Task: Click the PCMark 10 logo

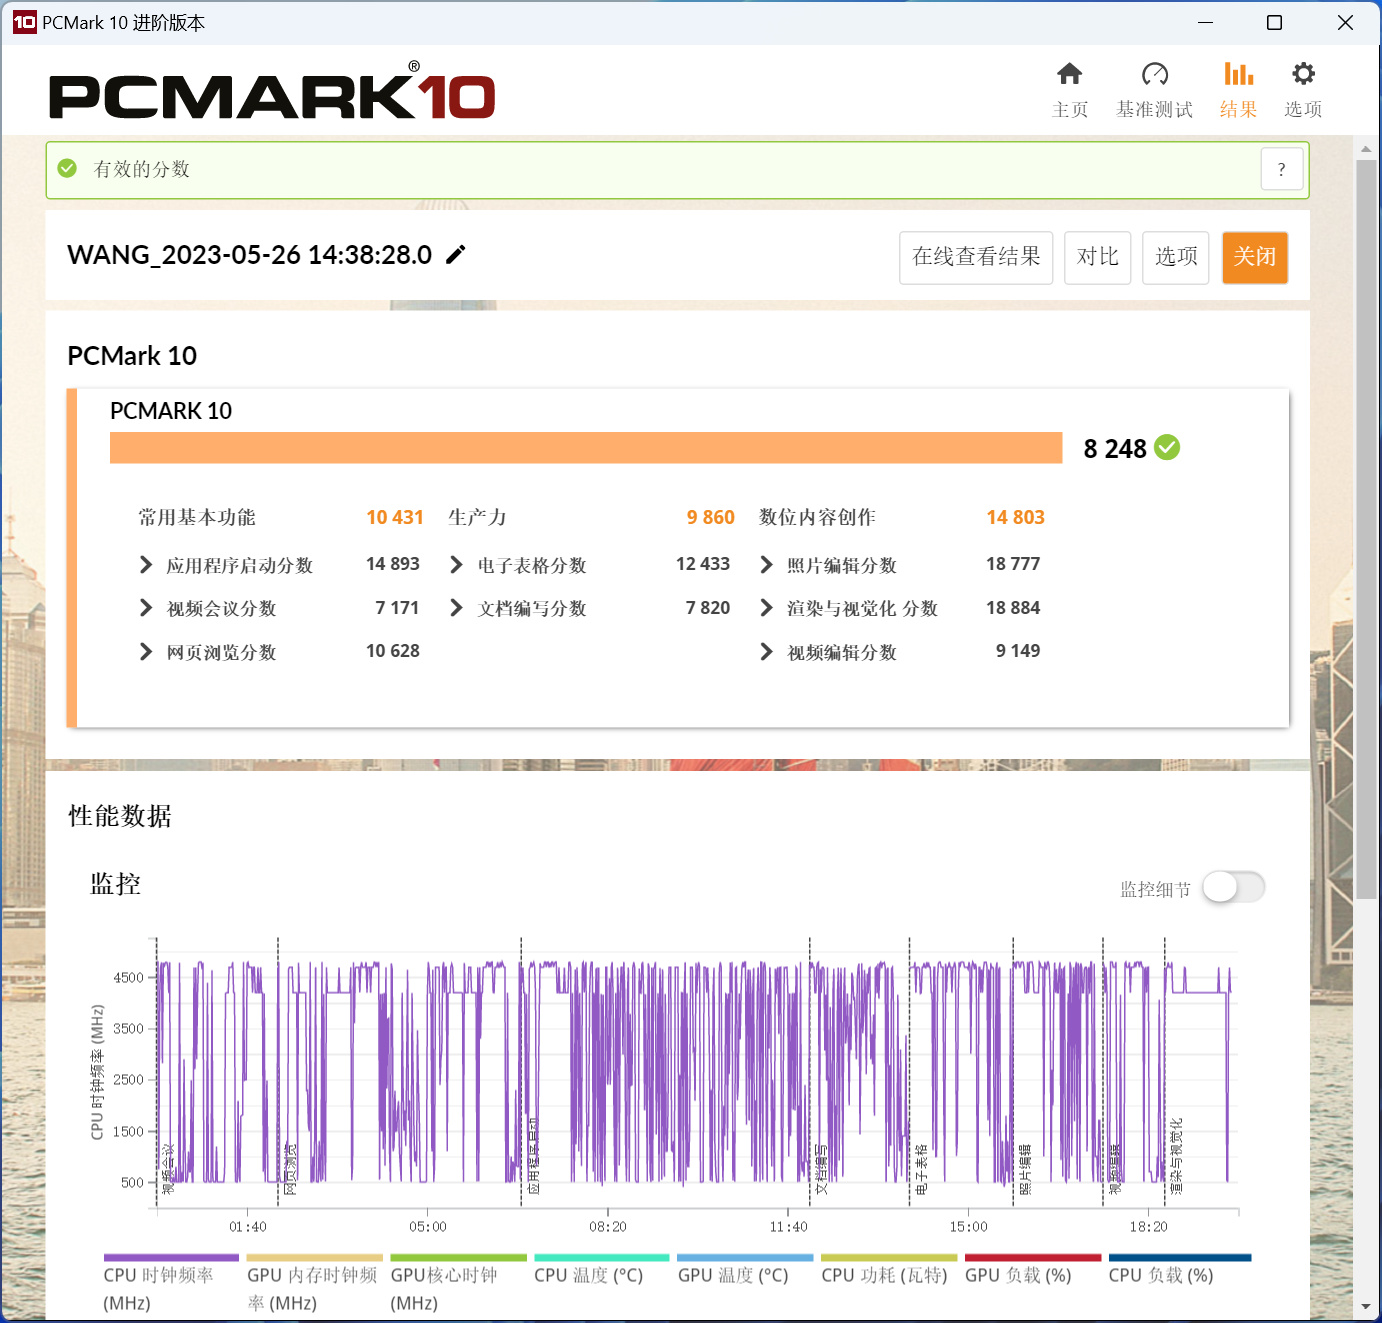Action: coord(271,93)
